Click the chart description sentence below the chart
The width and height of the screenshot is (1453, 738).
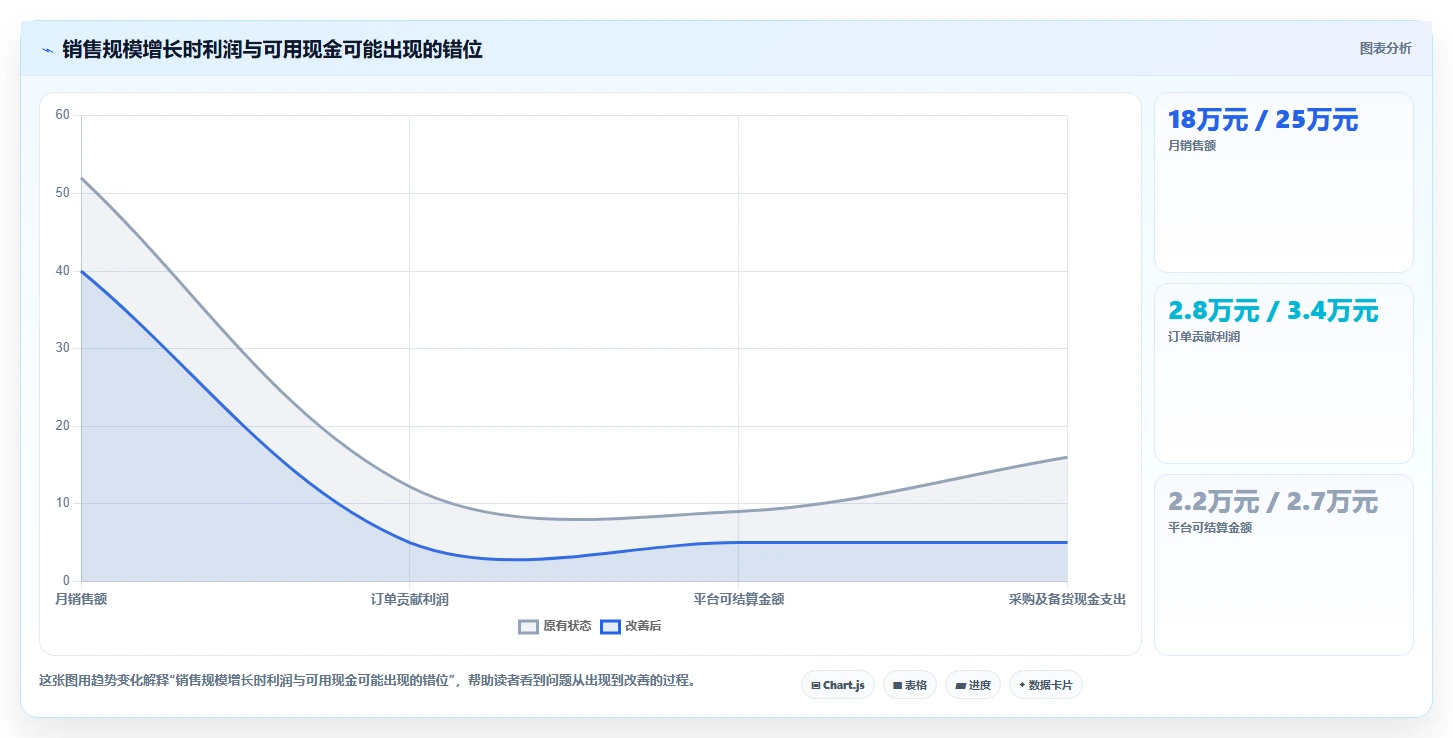(x=367, y=680)
